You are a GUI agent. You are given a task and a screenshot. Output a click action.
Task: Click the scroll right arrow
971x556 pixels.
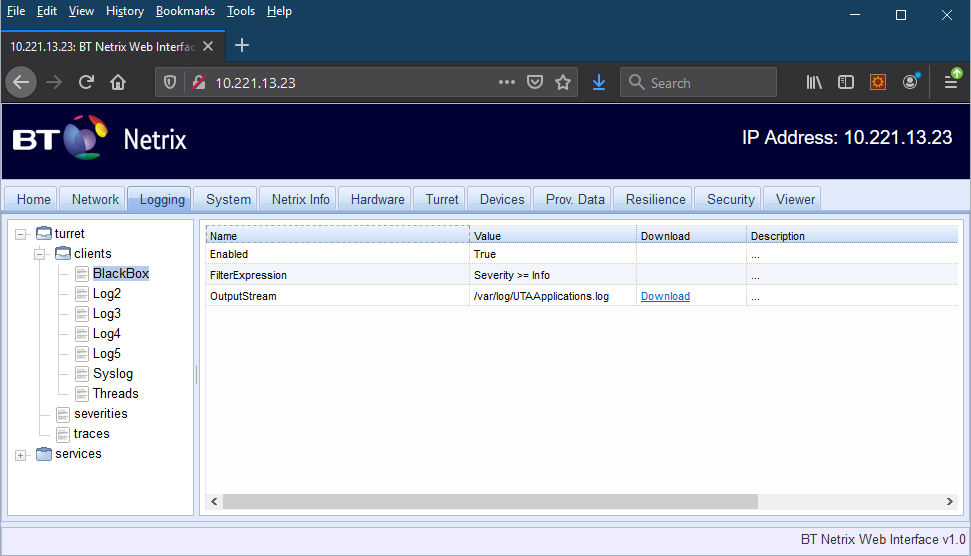click(x=949, y=502)
